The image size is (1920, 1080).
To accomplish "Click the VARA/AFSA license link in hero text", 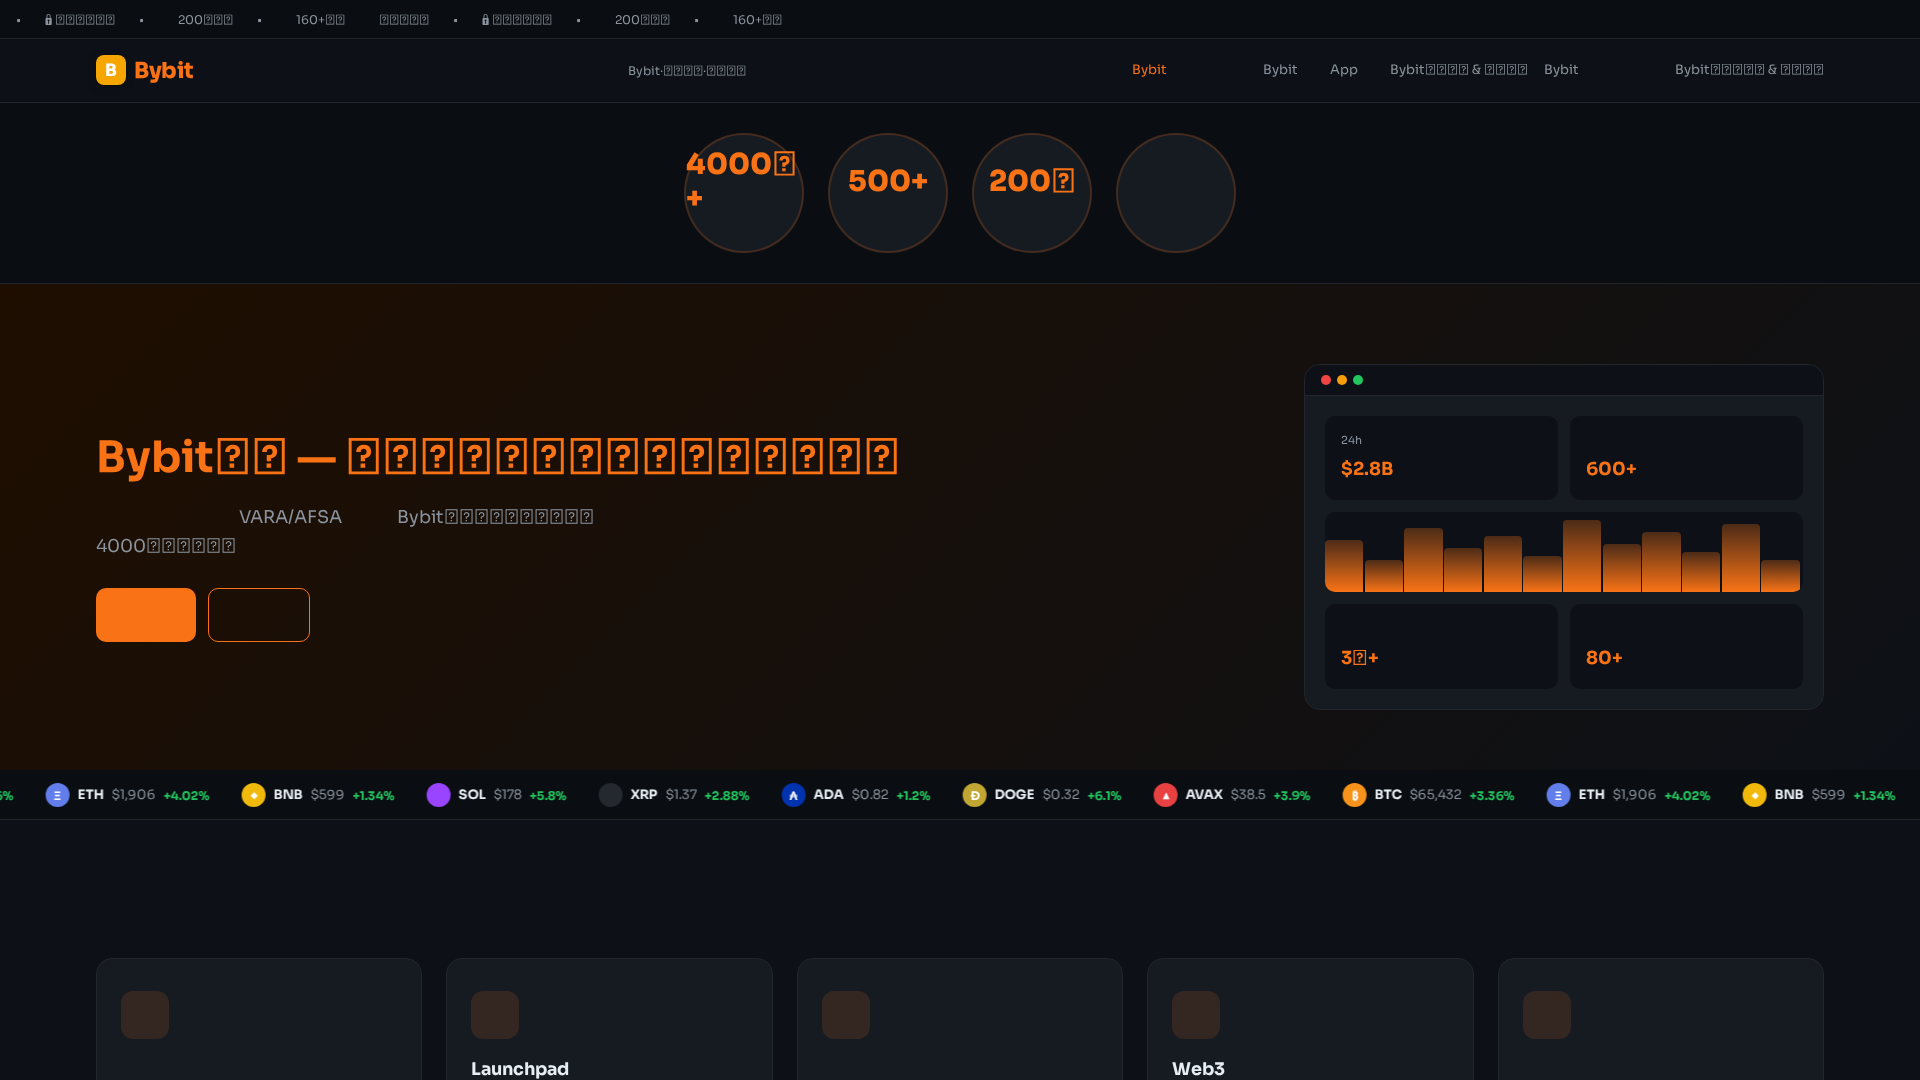I will tap(290, 516).
